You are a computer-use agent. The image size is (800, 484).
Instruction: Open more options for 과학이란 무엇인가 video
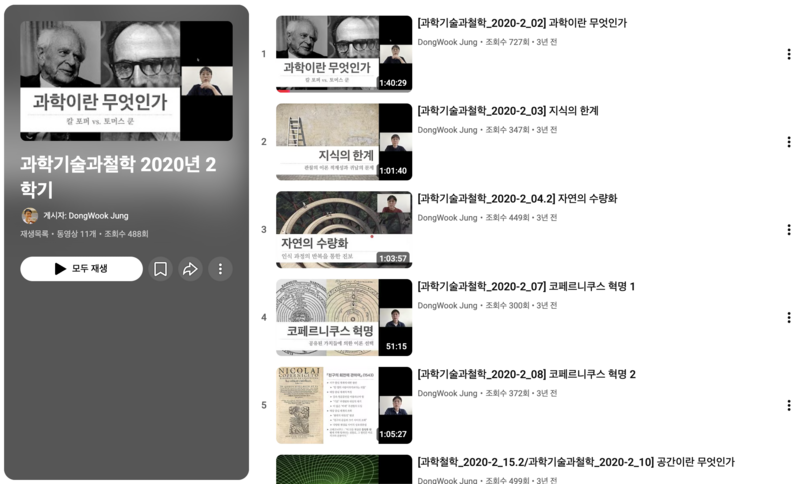[x=789, y=54]
